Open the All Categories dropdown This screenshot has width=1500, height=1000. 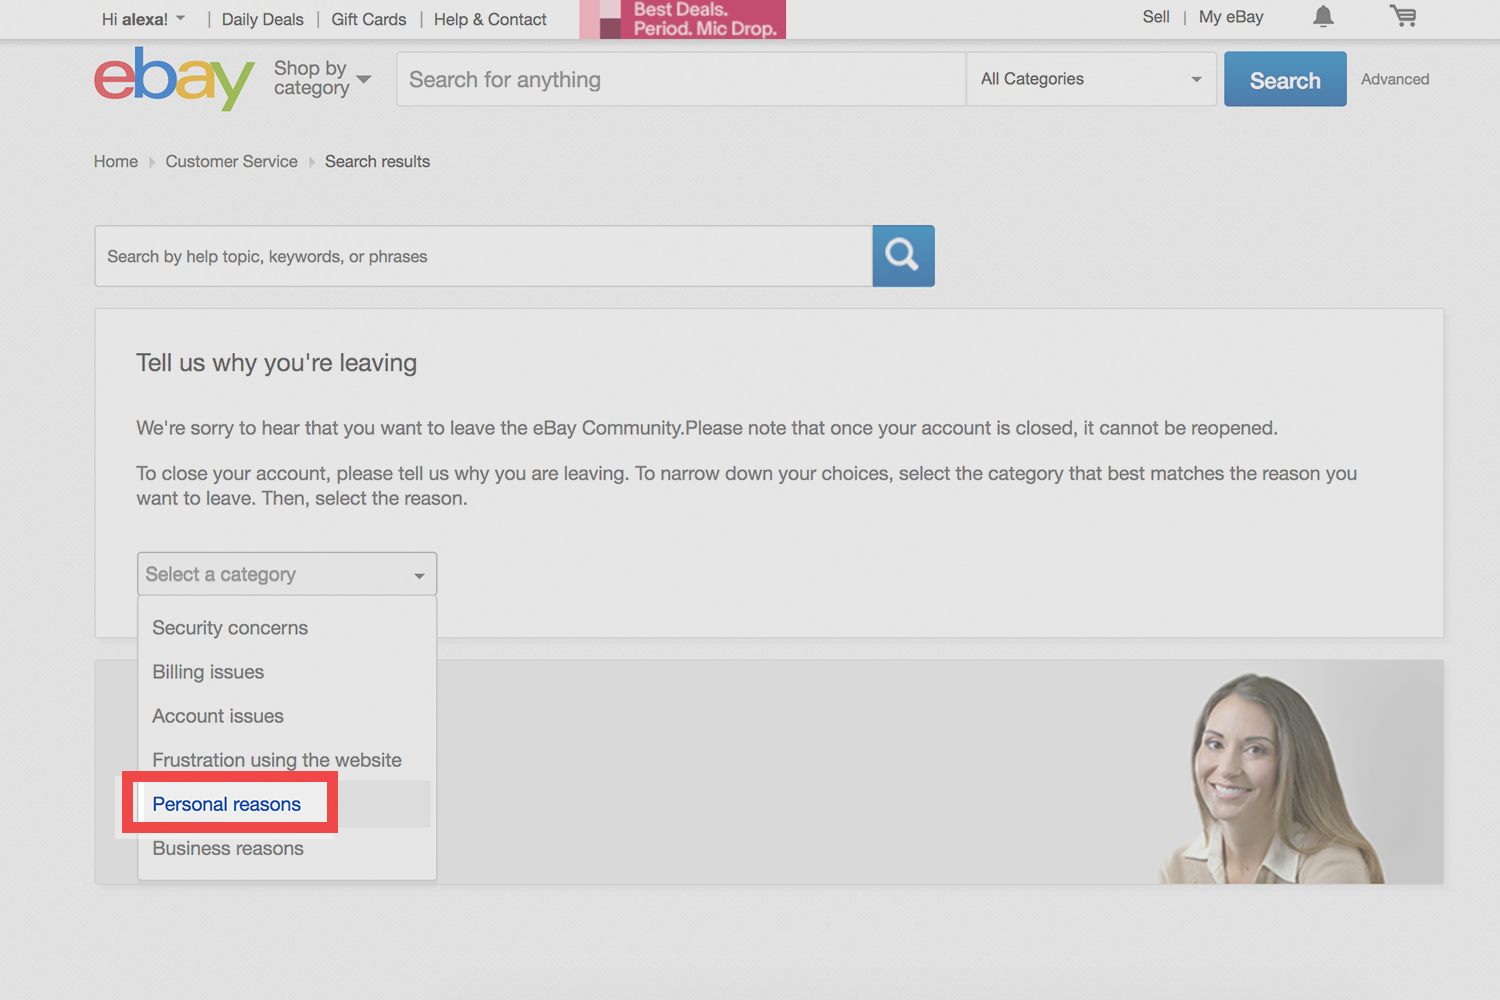(x=1090, y=79)
